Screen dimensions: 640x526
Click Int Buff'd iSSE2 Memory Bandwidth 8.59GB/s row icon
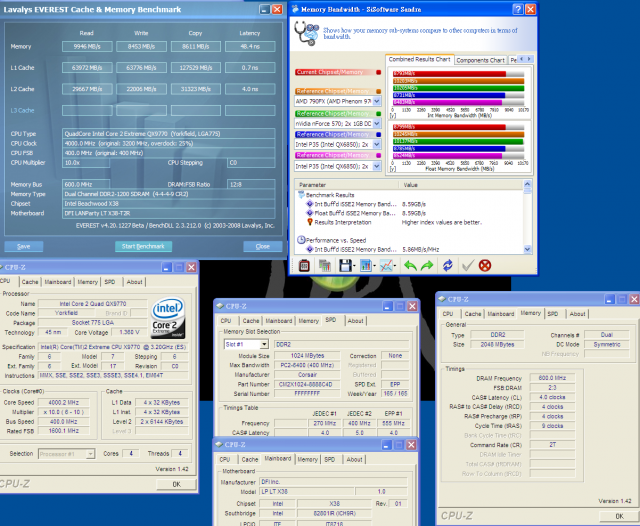point(310,204)
